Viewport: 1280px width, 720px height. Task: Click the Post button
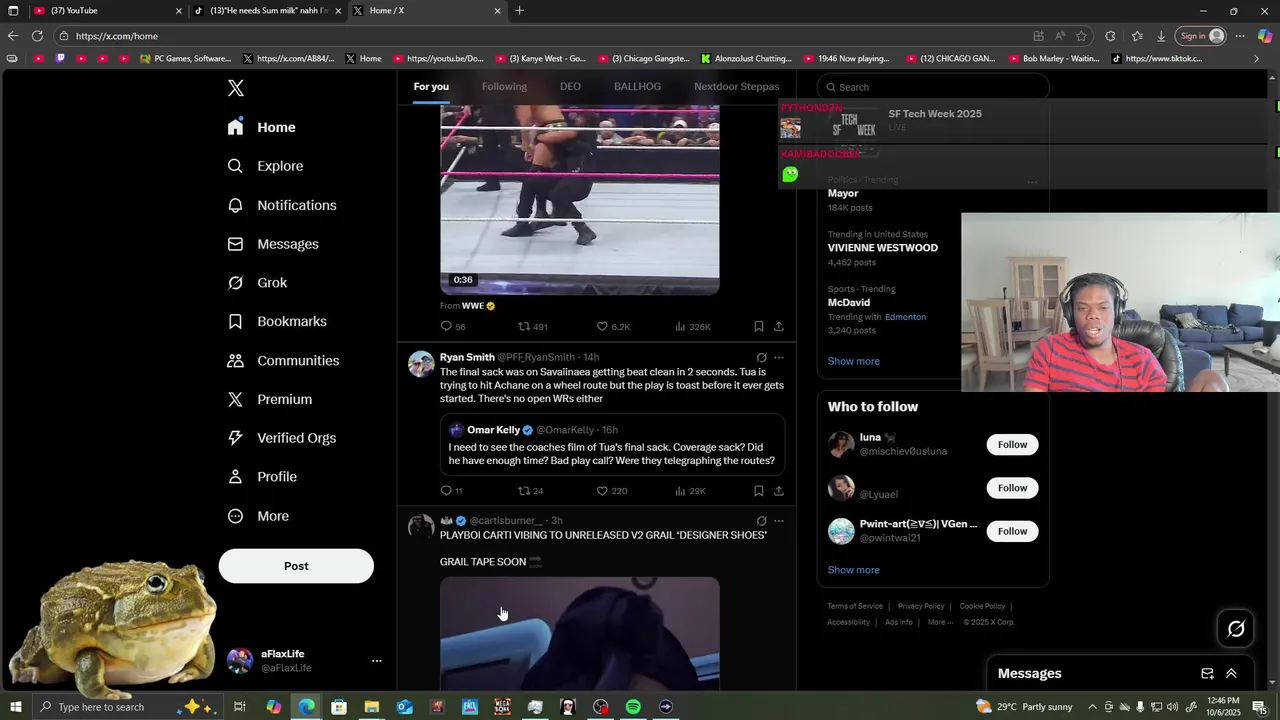pos(296,566)
